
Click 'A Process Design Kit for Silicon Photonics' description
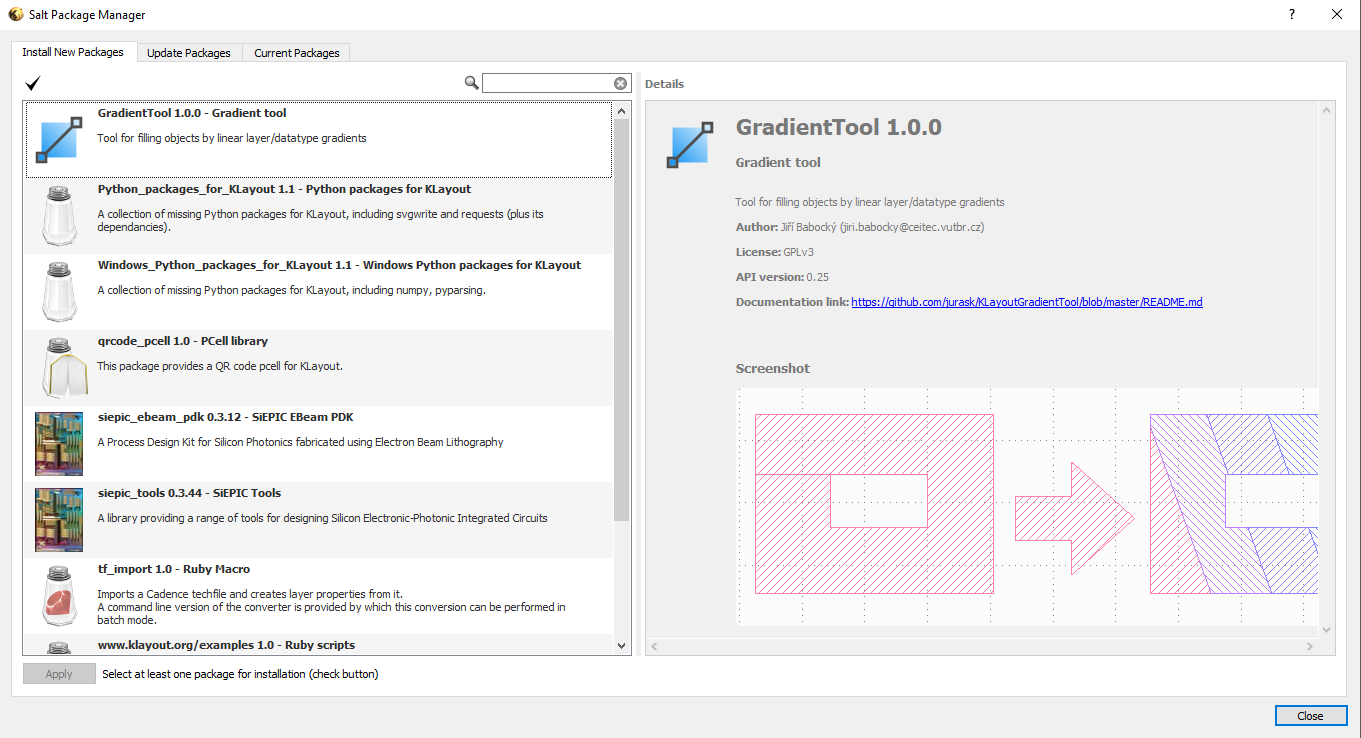tap(300, 442)
